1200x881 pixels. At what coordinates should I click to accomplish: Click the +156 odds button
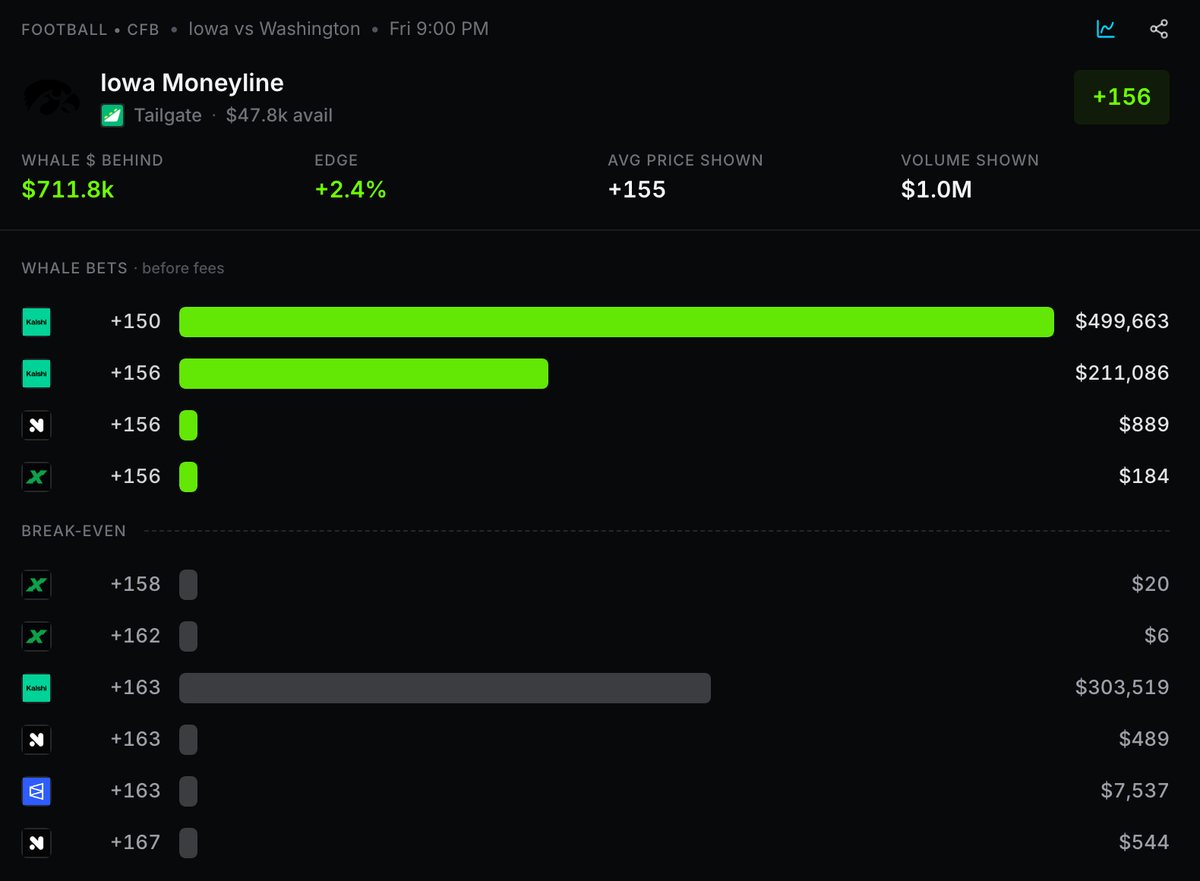1121,97
